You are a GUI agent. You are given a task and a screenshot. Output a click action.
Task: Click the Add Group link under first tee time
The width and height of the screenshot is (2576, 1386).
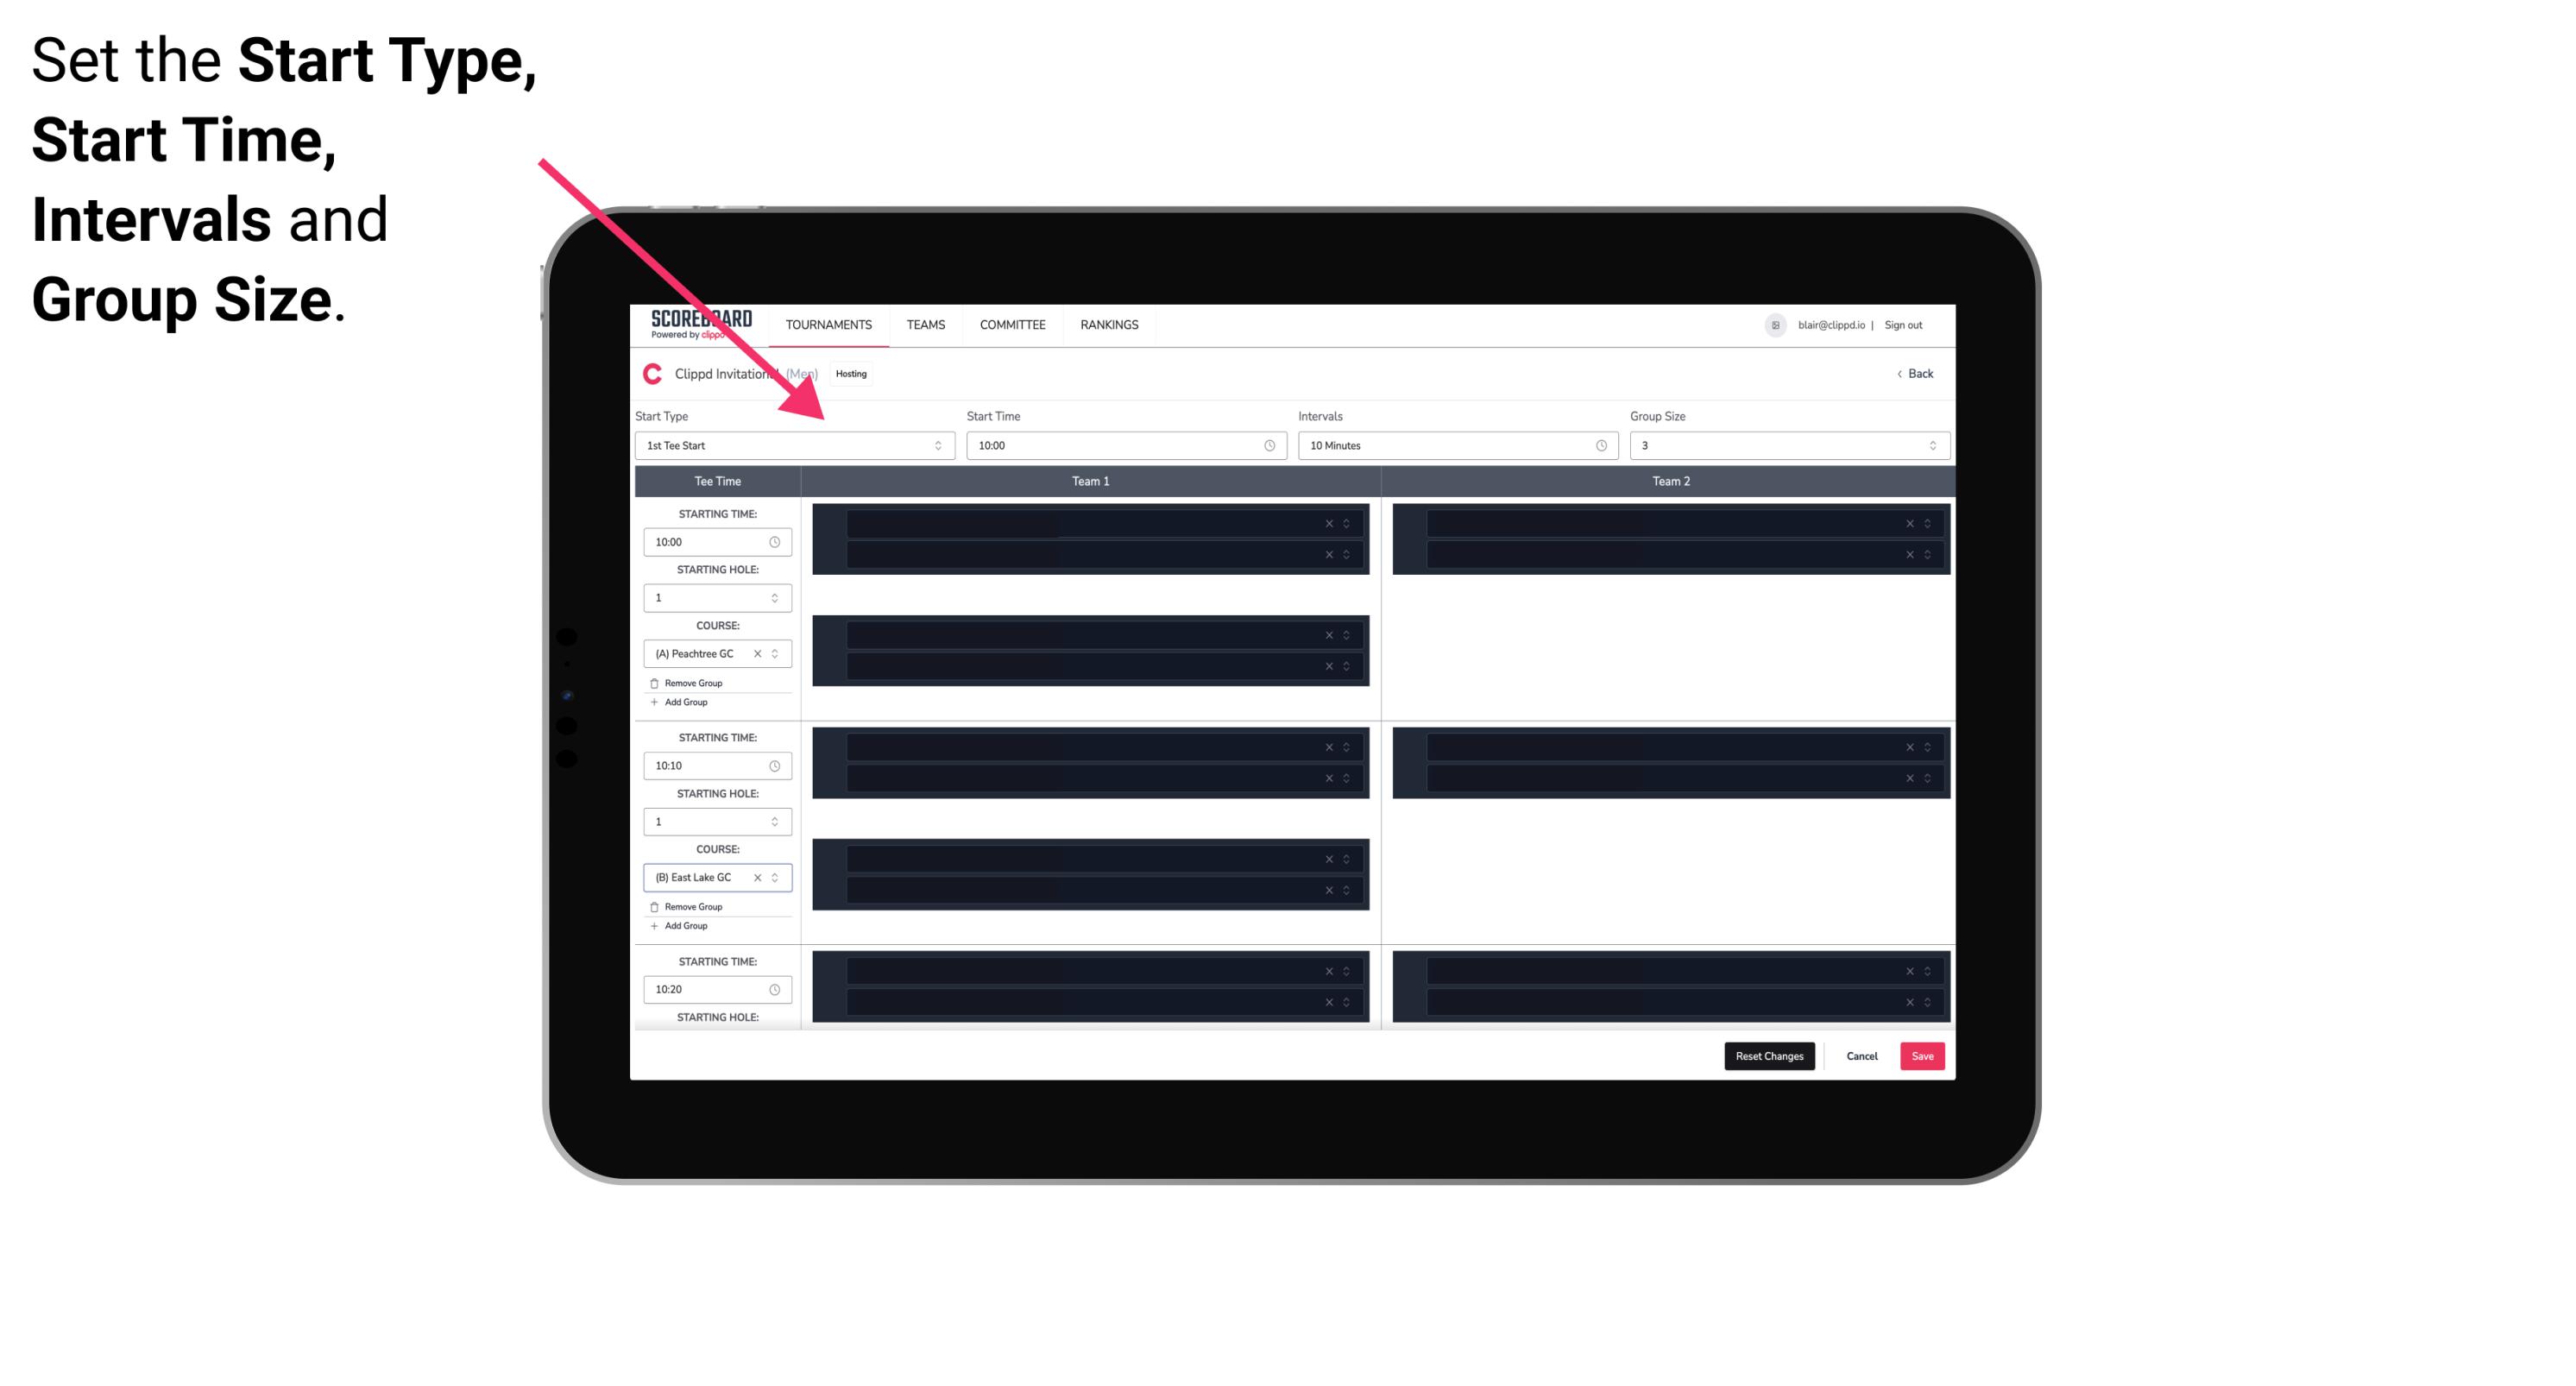click(x=684, y=702)
